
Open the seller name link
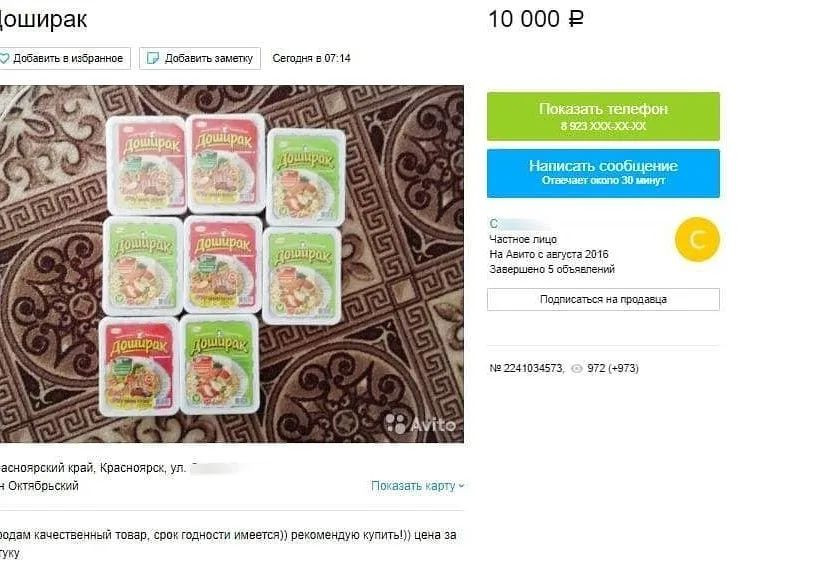517,224
